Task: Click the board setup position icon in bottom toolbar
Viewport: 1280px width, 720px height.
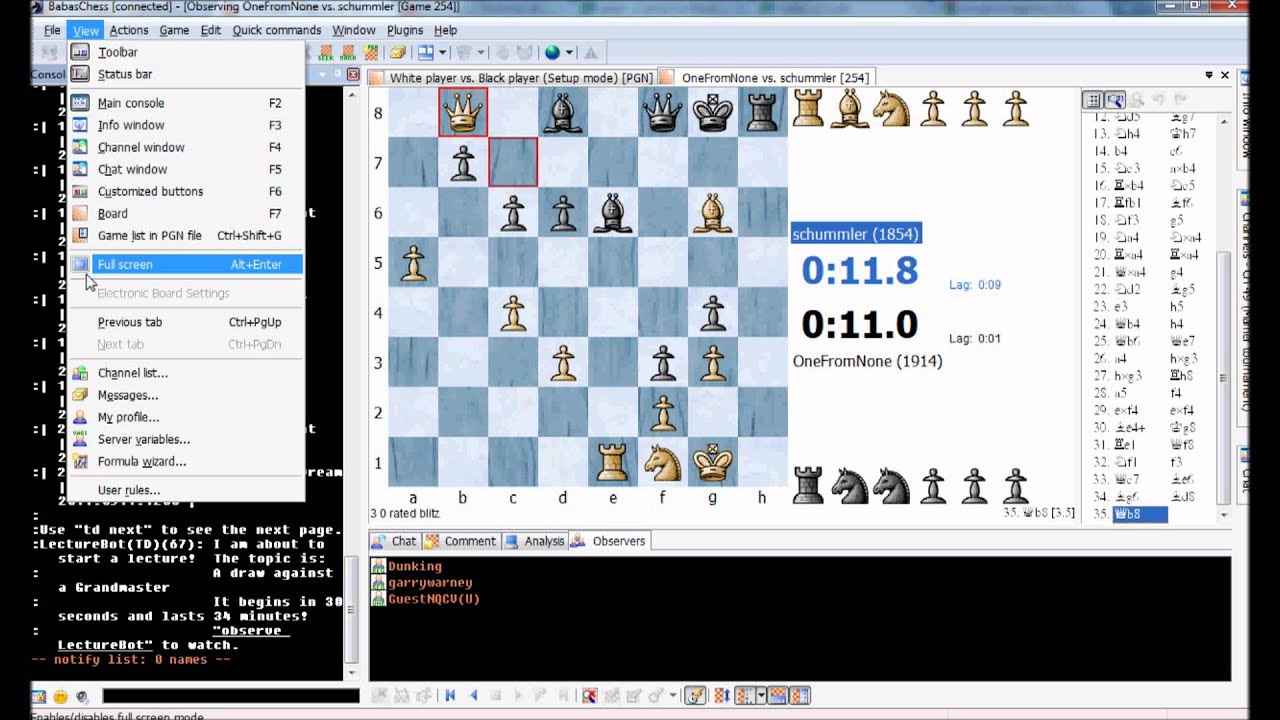Action: pyautogui.click(x=590, y=696)
